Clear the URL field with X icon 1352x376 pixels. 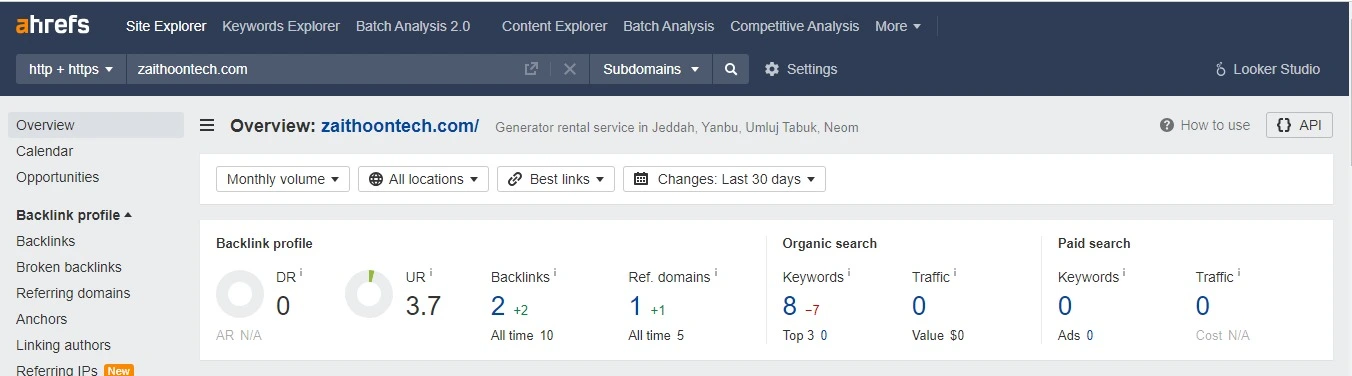coord(570,69)
